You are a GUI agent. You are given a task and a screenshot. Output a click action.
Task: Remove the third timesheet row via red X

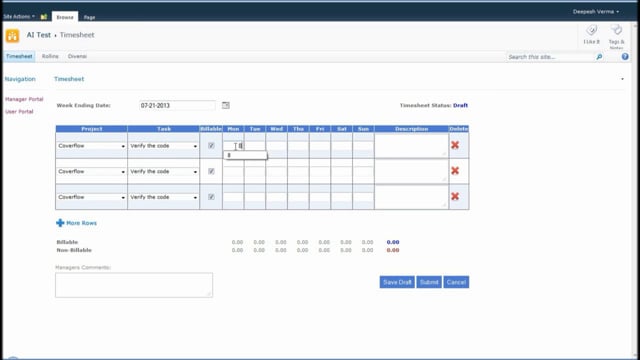point(455,196)
